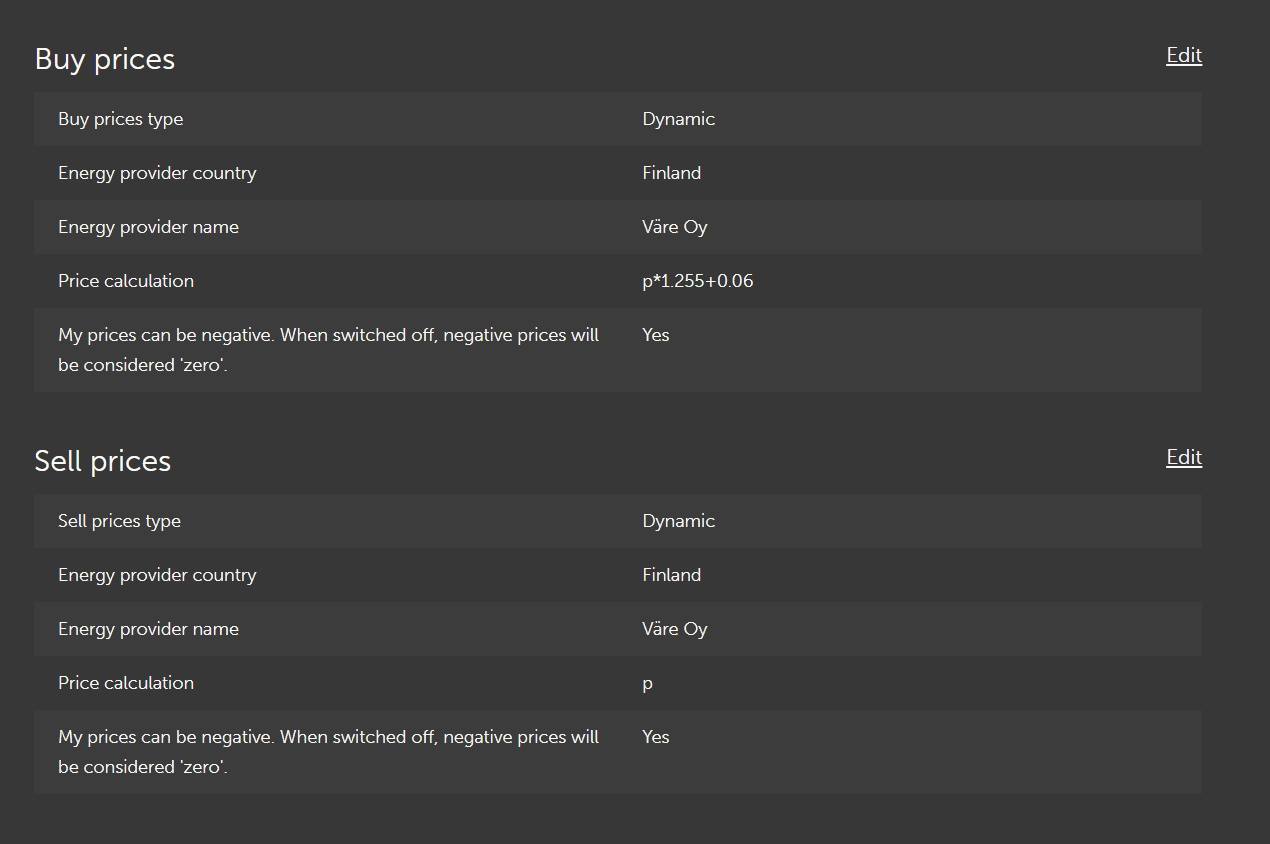Click the p*1.255+0.06 price formula
1270x844 pixels.
click(x=698, y=281)
